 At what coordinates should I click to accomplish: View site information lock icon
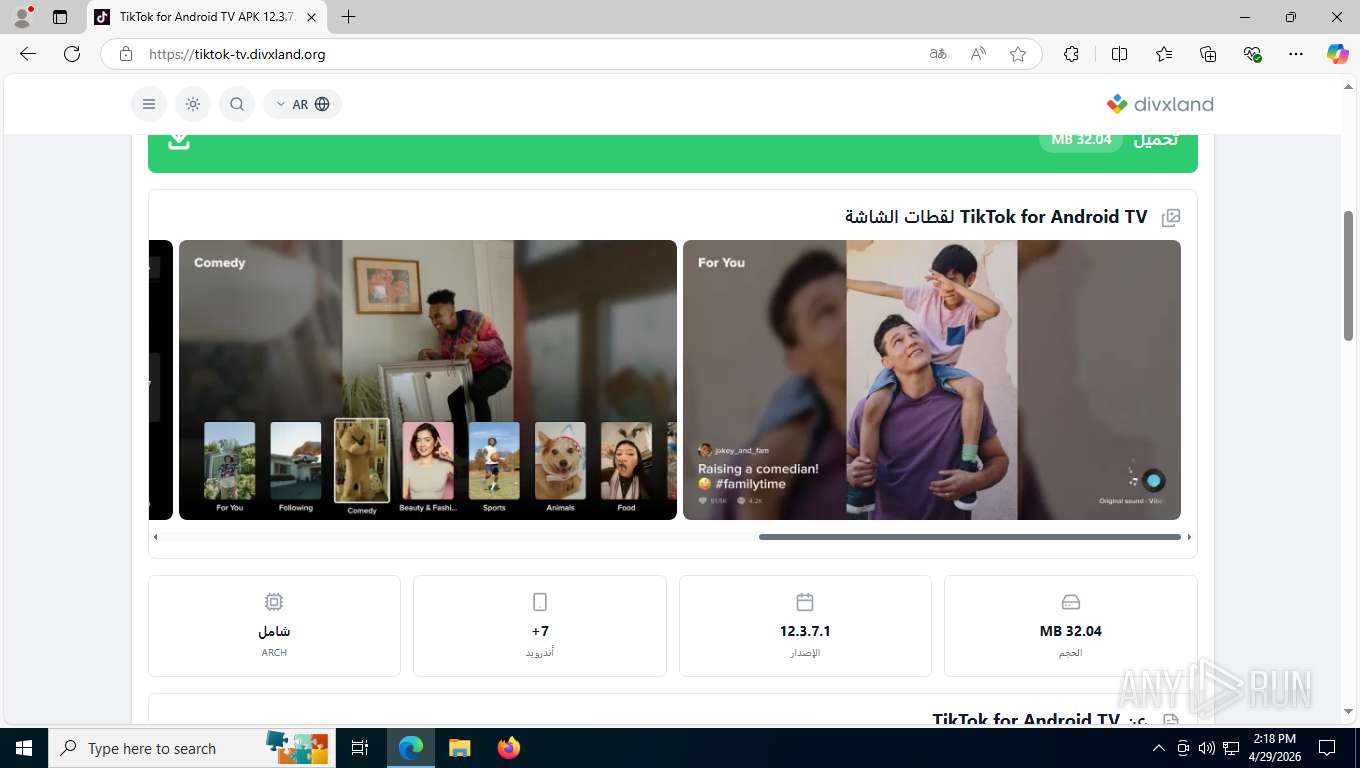point(125,54)
